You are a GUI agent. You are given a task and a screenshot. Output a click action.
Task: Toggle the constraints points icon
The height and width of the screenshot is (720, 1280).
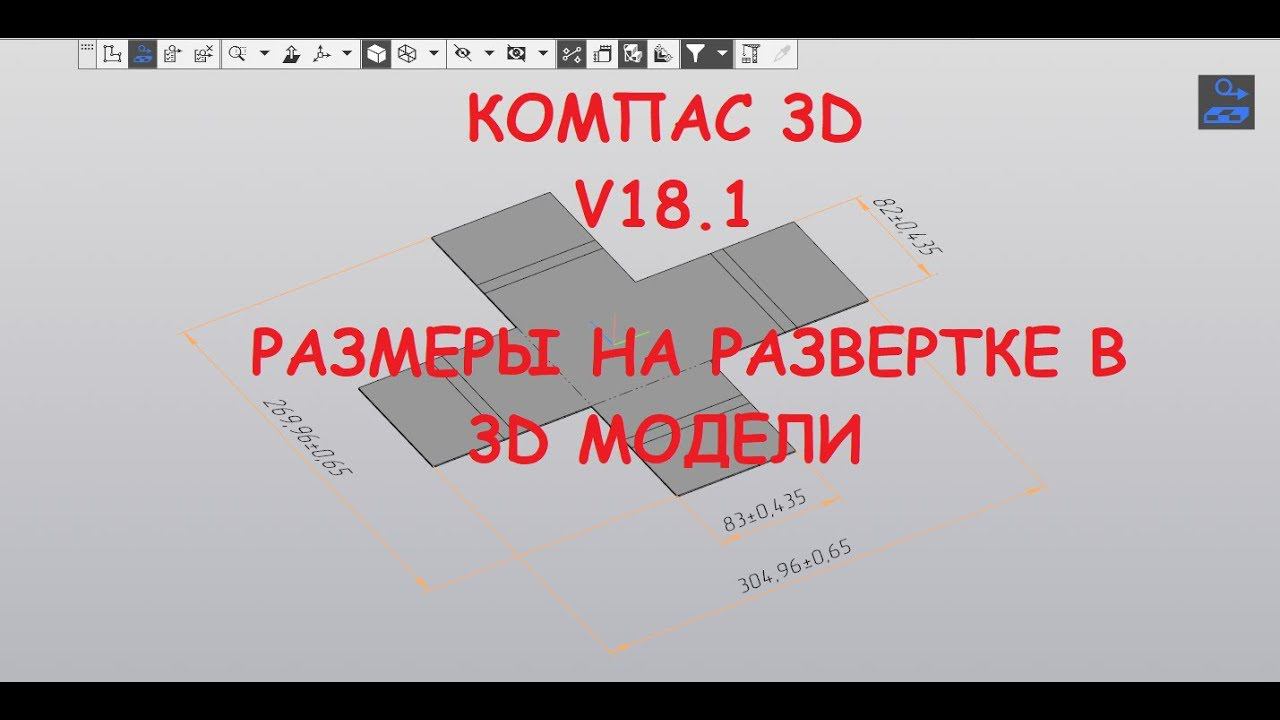[x=571, y=54]
